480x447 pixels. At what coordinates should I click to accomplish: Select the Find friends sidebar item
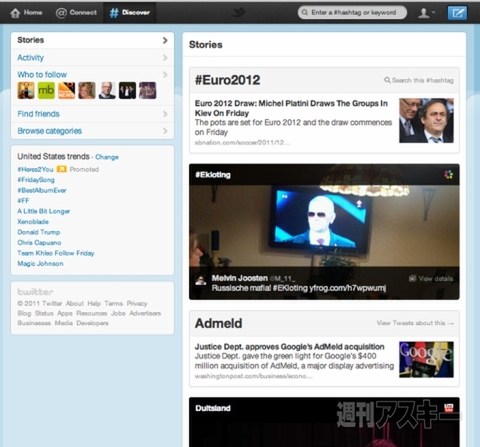(92, 114)
